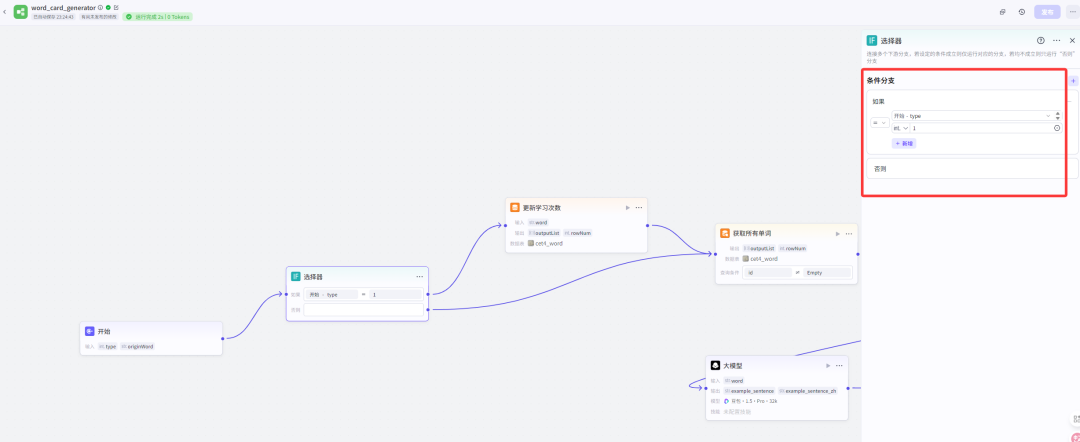1080x442 pixels.
Task: Click the 发布 publish button
Action: (1047, 12)
